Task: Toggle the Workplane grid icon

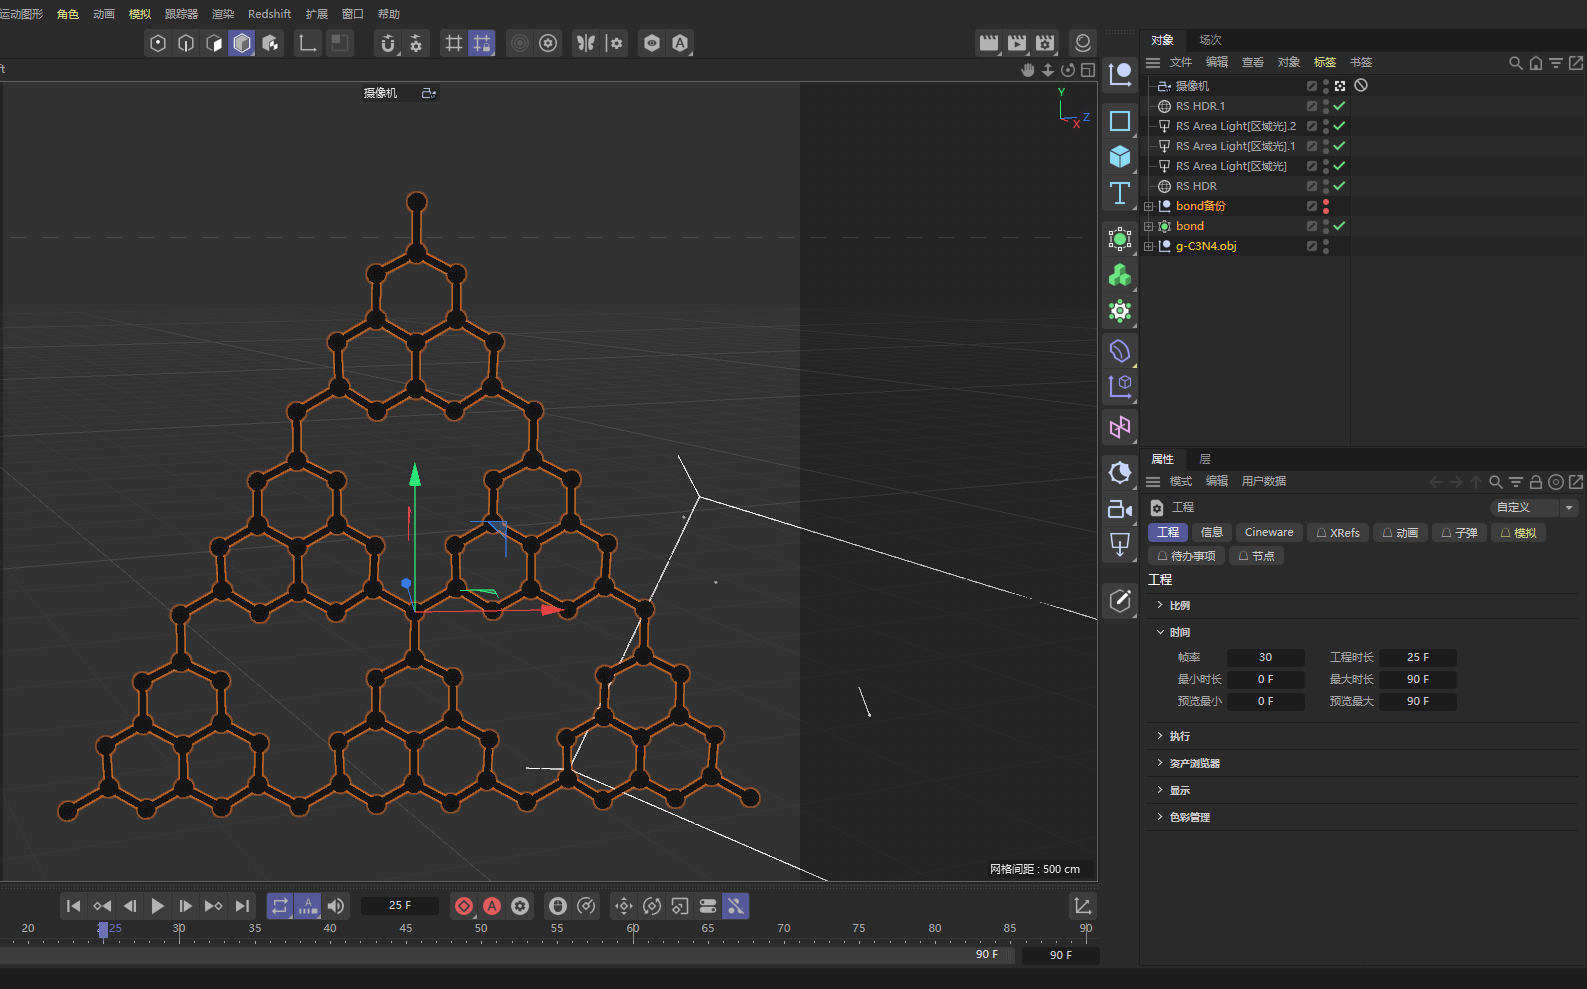Action: [x=454, y=43]
